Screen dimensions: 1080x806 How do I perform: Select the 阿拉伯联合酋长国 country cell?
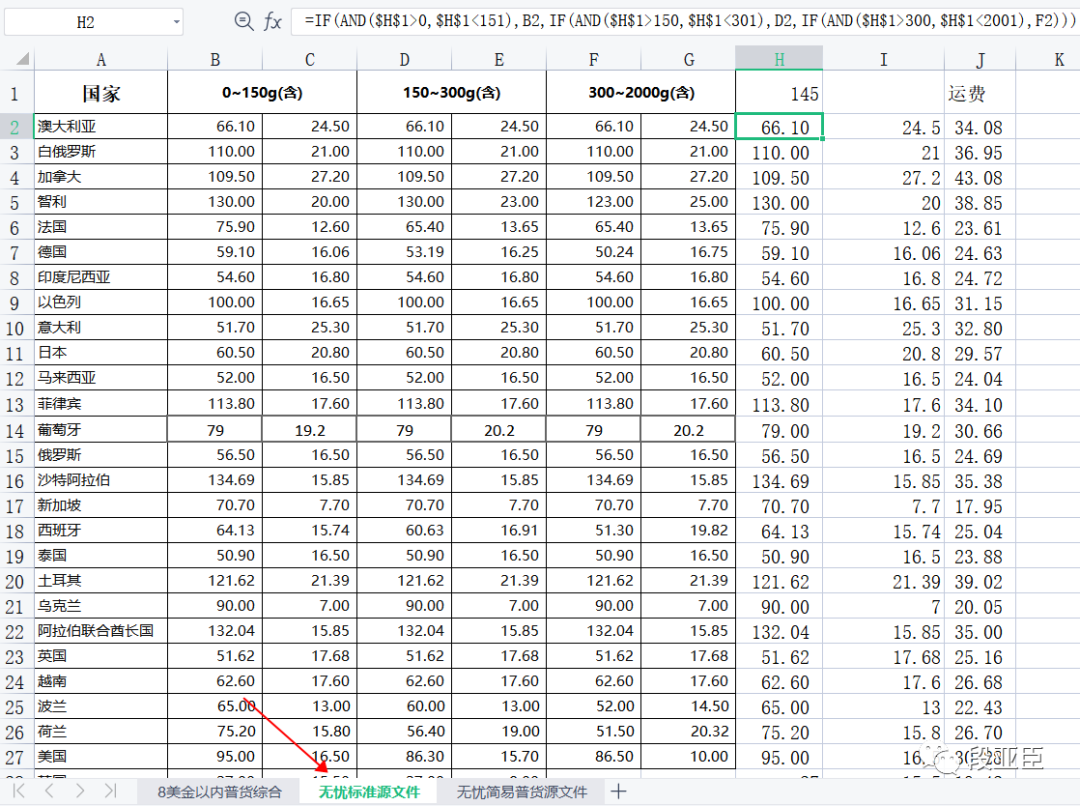(x=101, y=631)
